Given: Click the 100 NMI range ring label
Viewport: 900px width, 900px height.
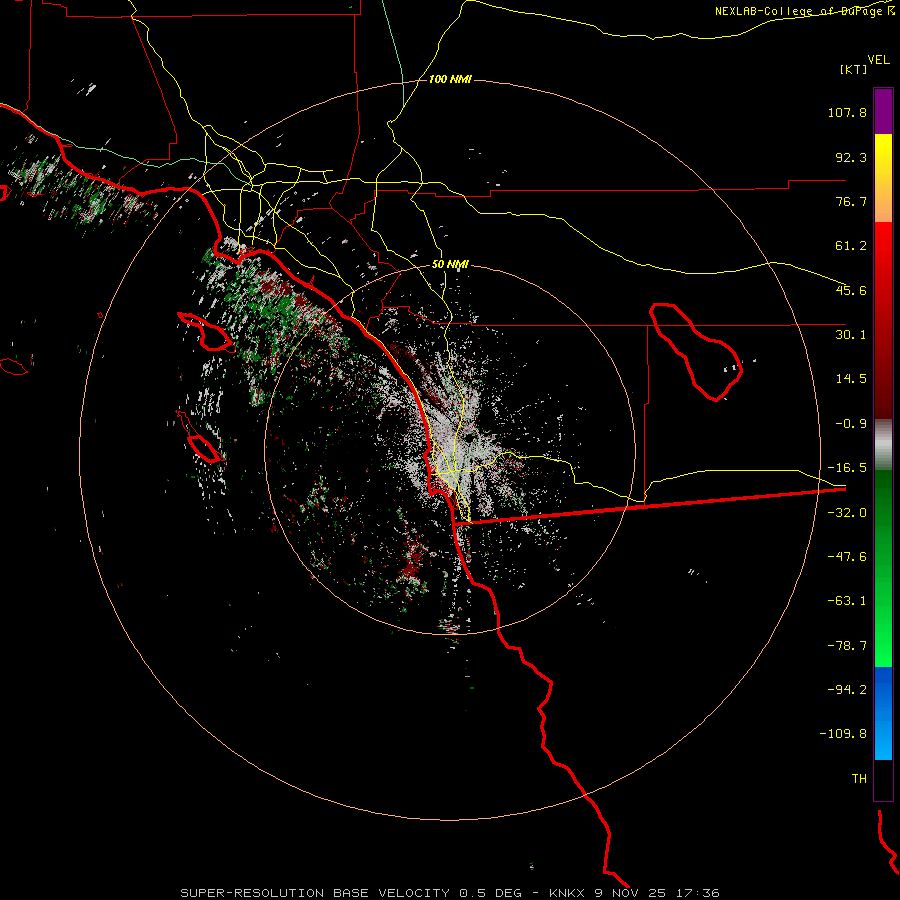Looking at the screenshot, I should point(451,79).
